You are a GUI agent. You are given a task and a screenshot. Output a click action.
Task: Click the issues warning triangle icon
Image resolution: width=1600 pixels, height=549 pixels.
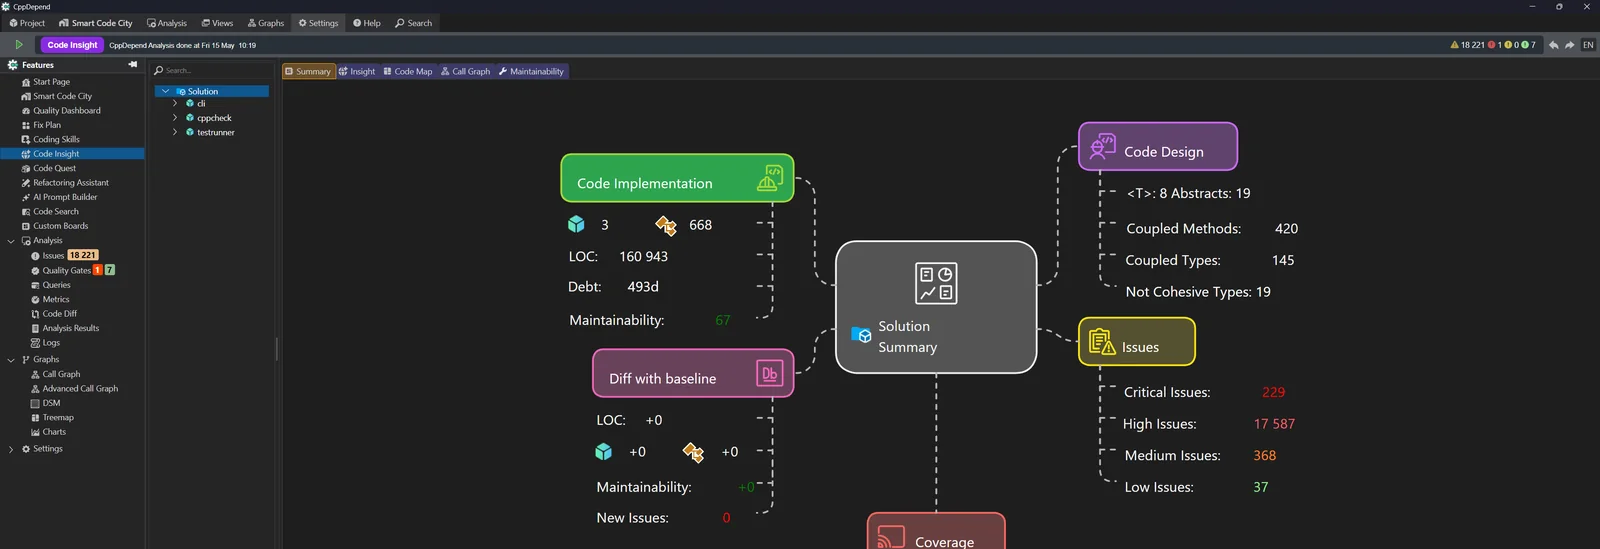click(1454, 45)
